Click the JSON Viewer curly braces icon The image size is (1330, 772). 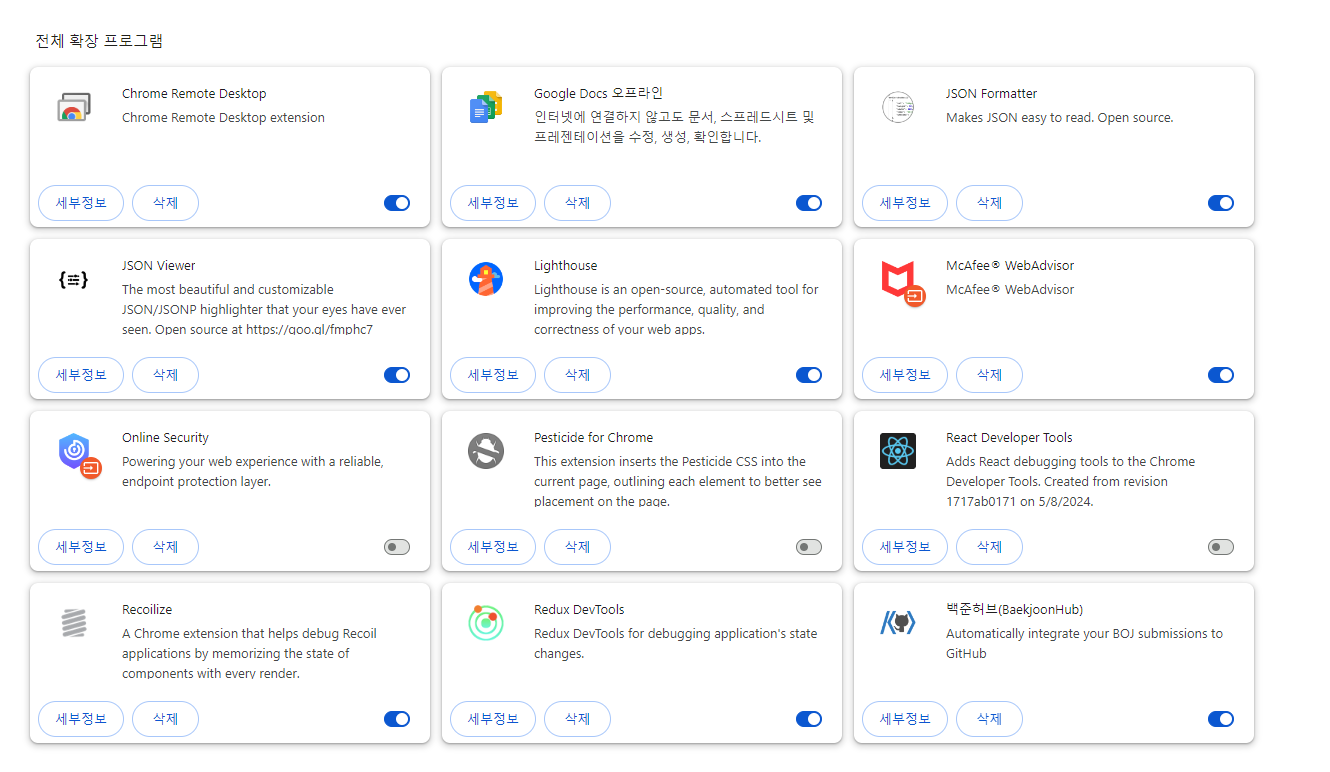pyautogui.click(x=74, y=280)
